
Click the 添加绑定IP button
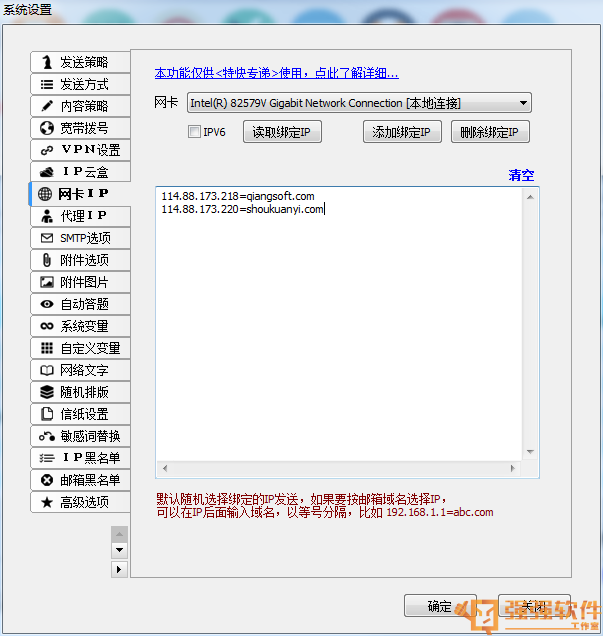tap(402, 132)
